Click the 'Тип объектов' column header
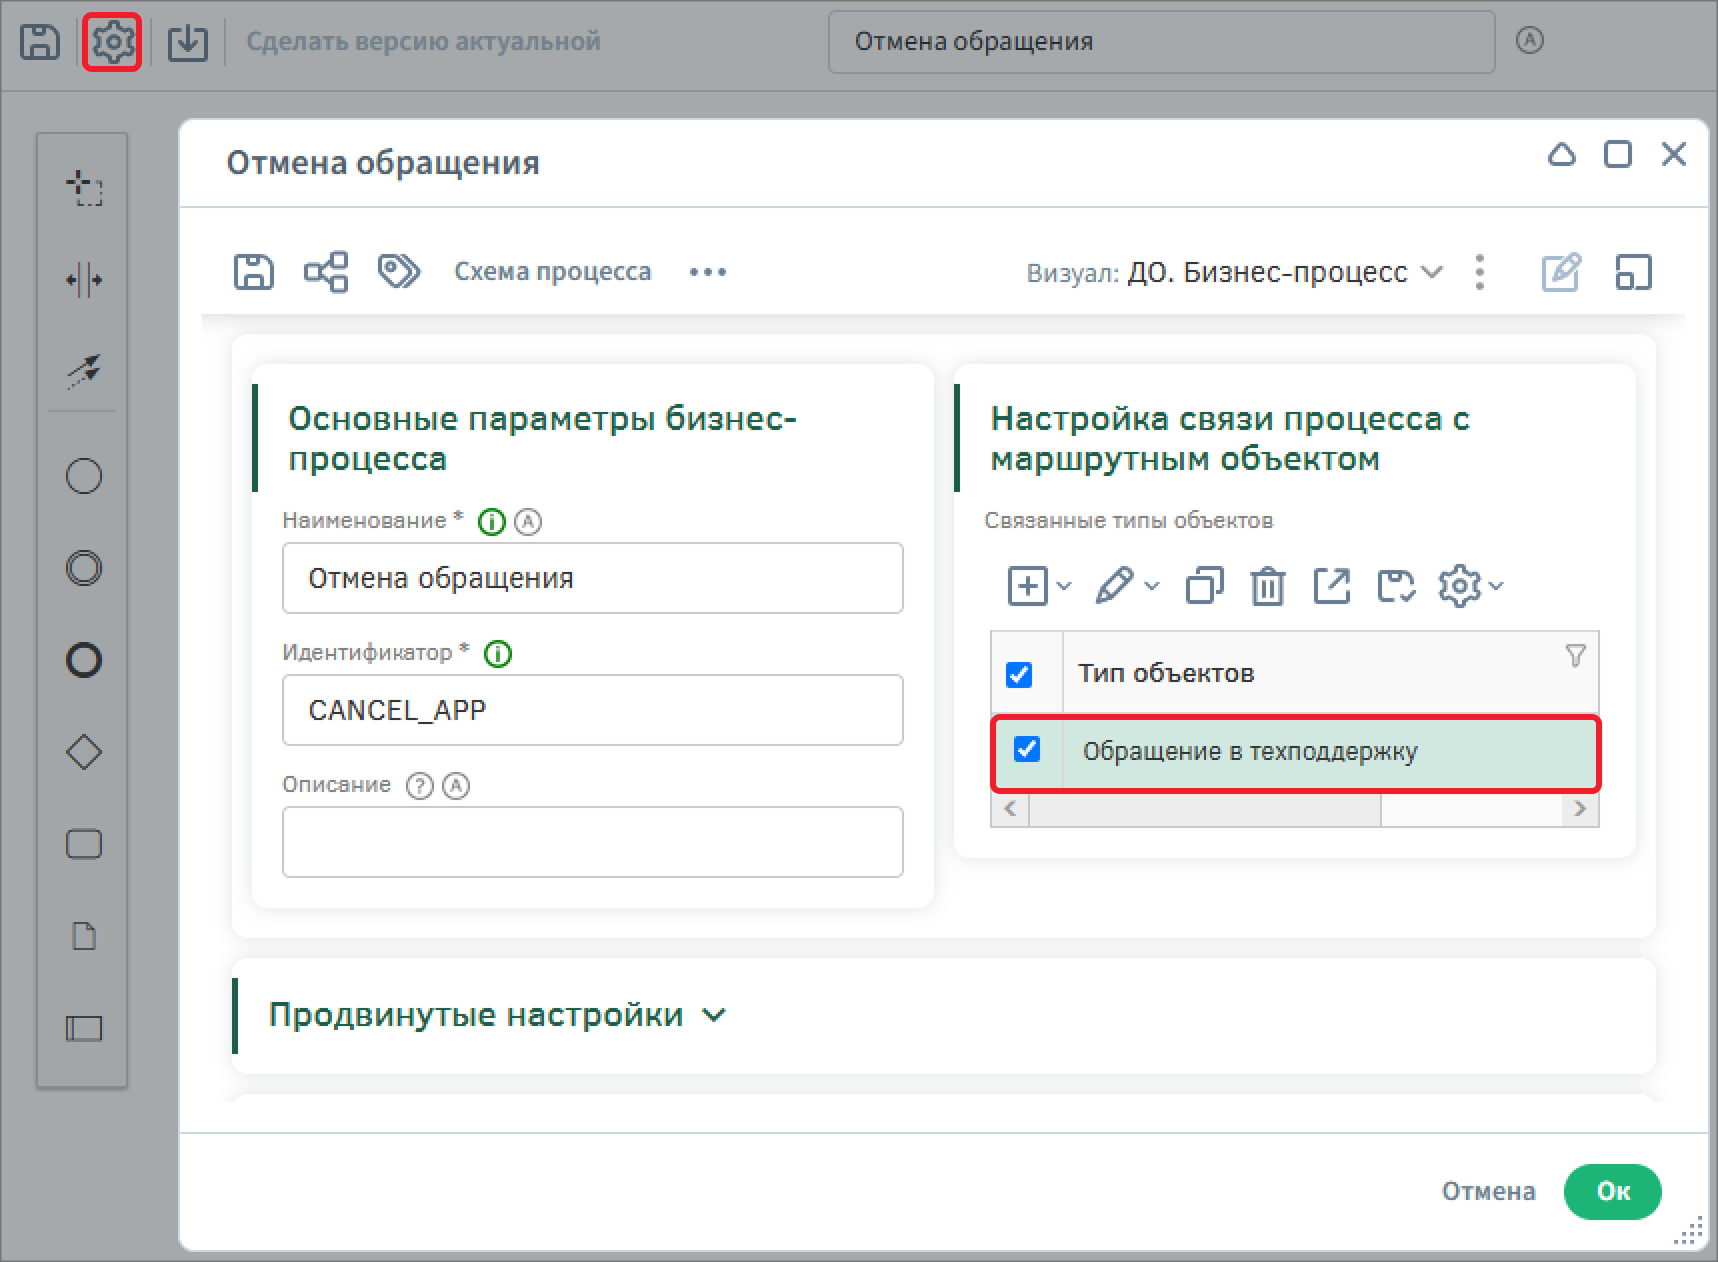 (1166, 673)
